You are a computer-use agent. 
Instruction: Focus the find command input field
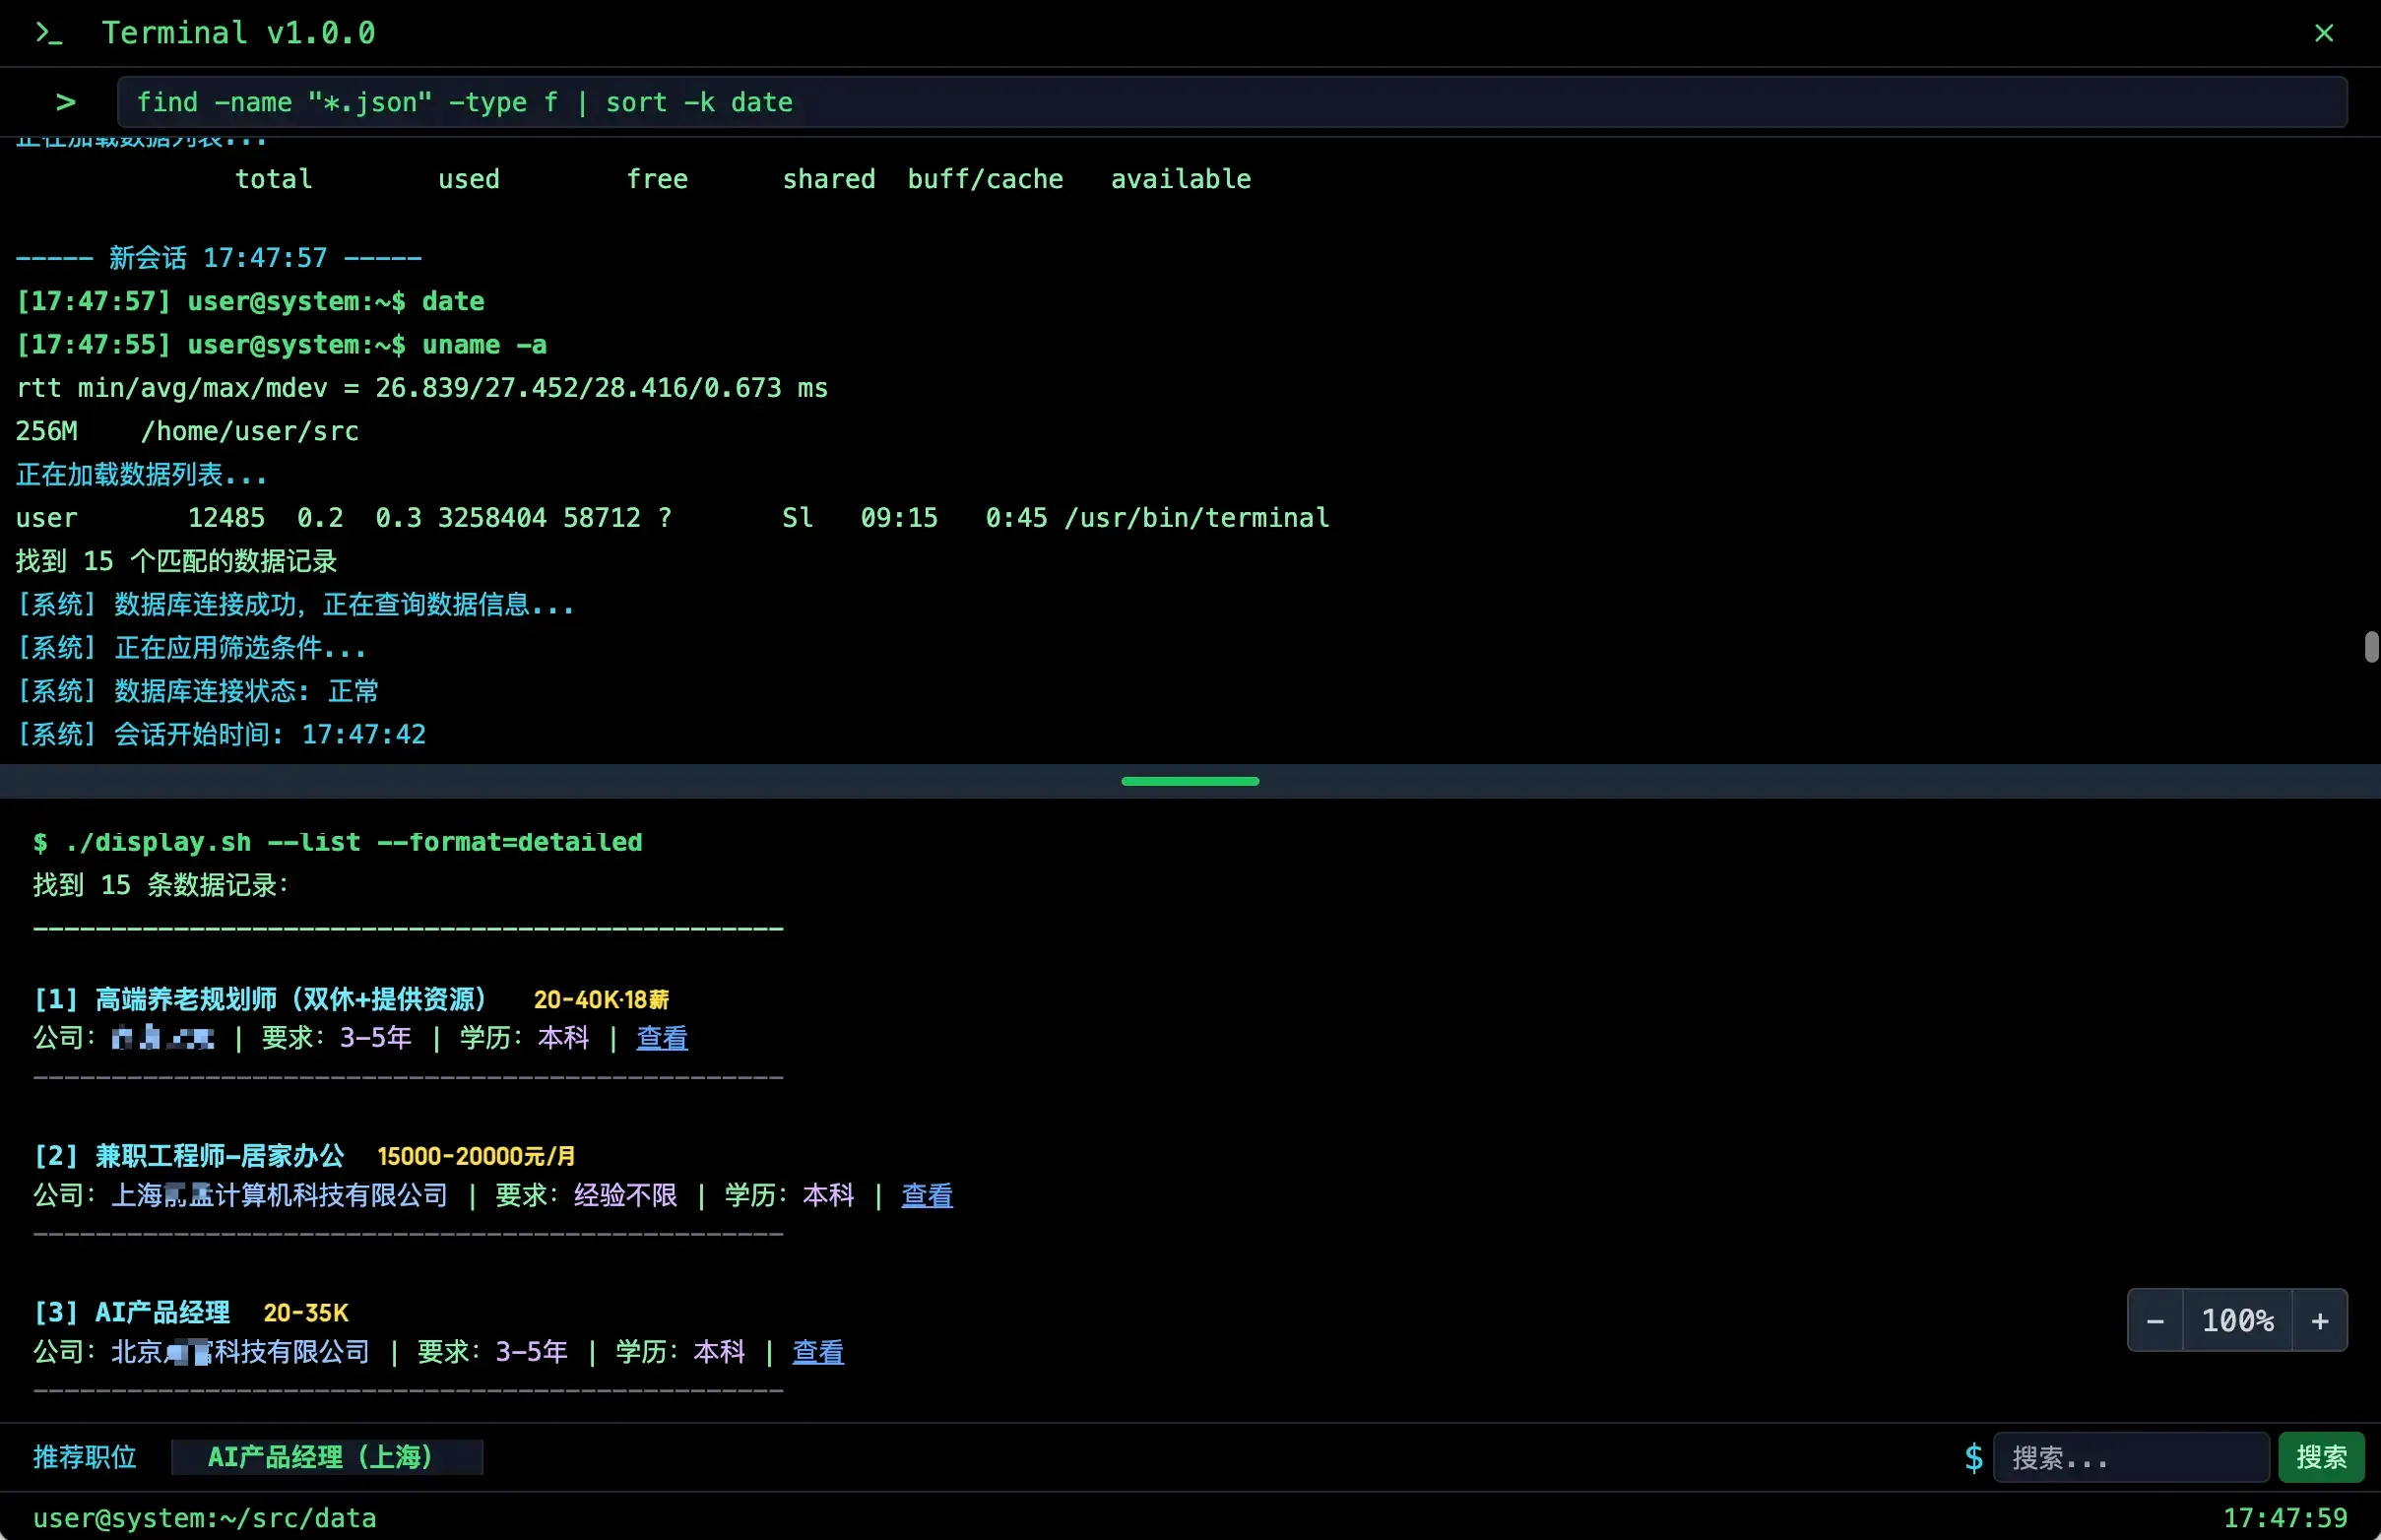click(1230, 102)
